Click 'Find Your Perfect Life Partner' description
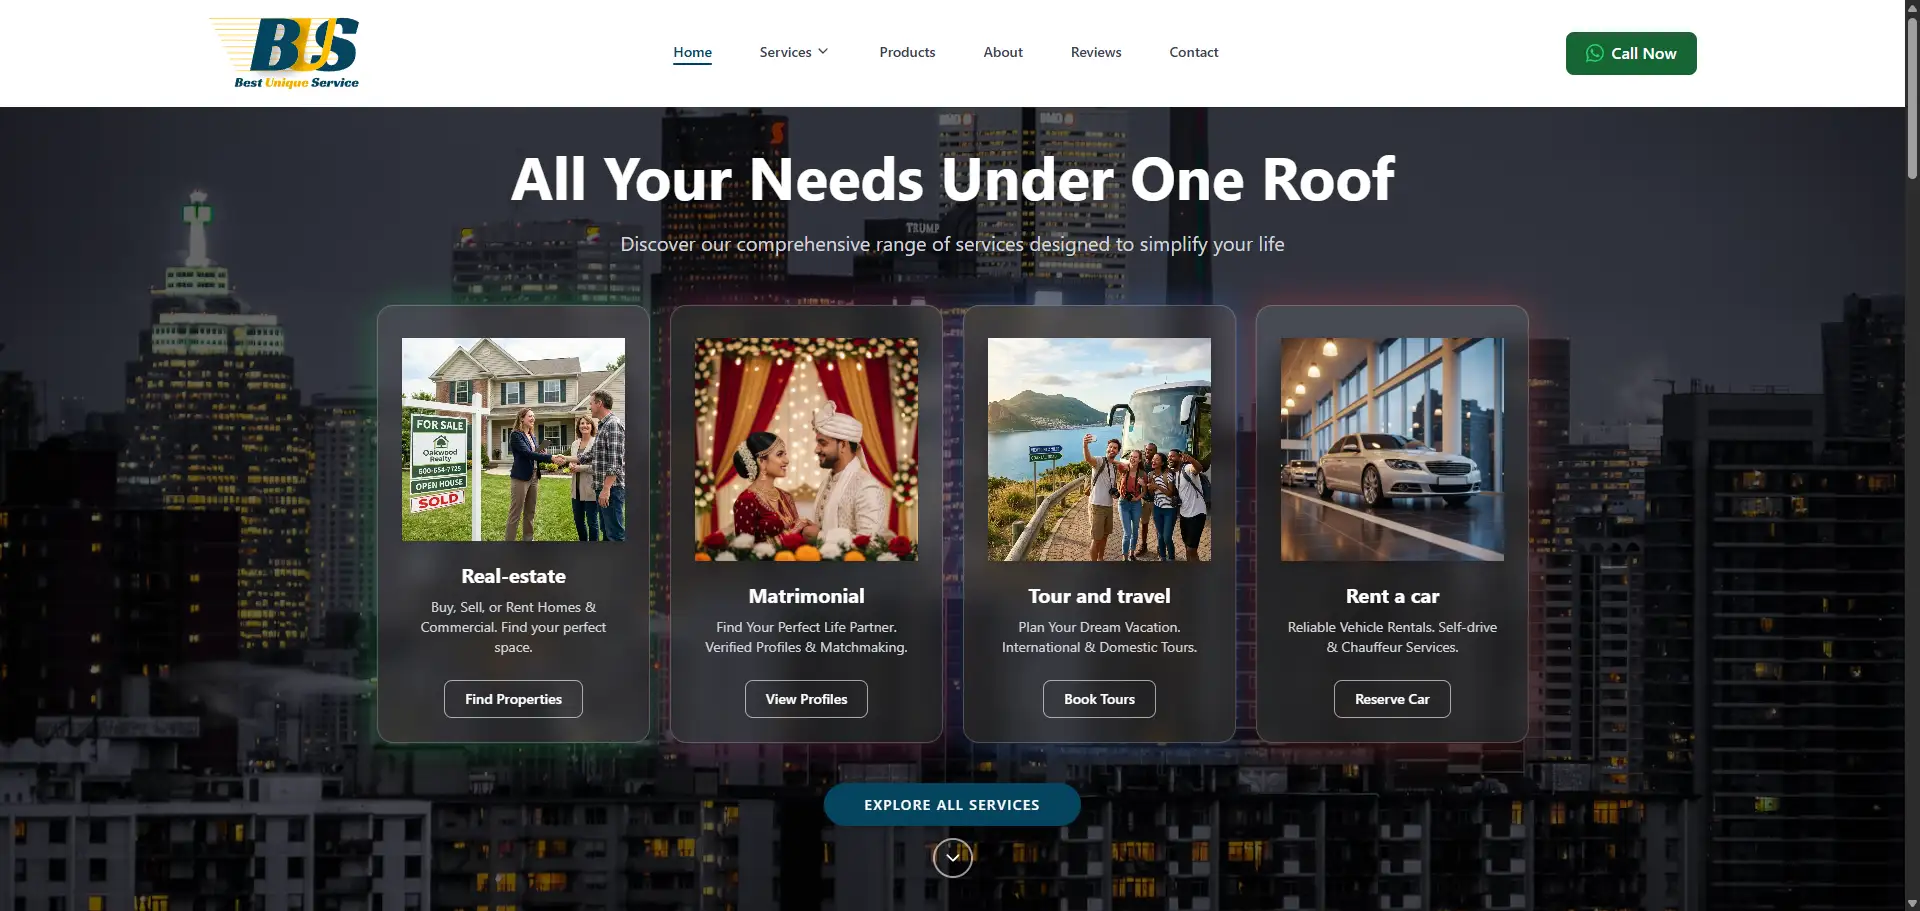This screenshot has width=1920, height=911. 806,637
